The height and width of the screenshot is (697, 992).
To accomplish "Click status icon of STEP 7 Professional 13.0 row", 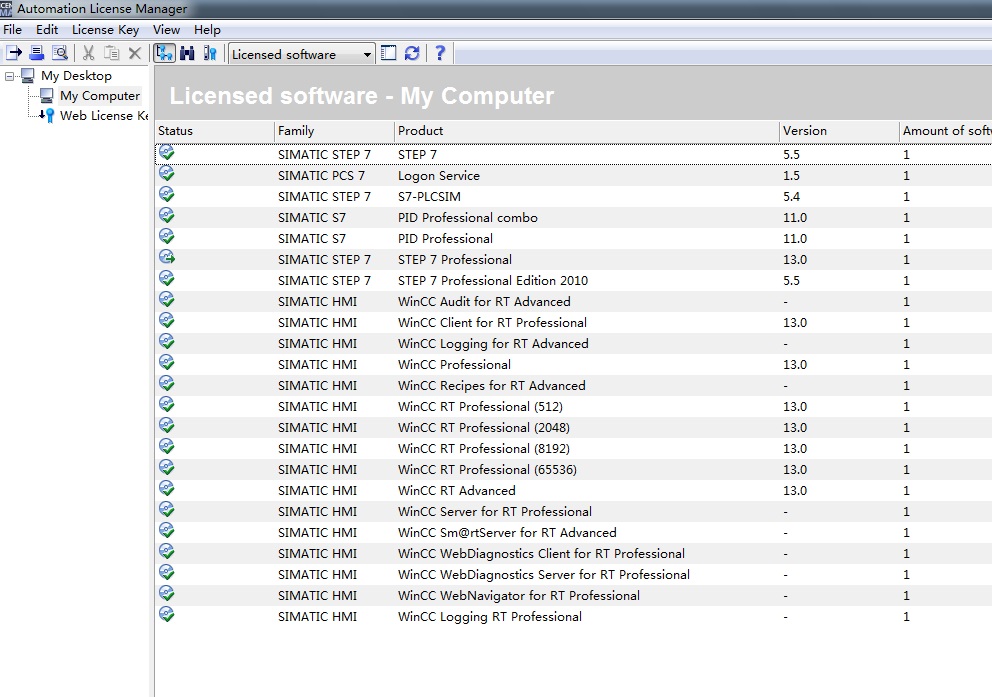I will click(x=166, y=258).
